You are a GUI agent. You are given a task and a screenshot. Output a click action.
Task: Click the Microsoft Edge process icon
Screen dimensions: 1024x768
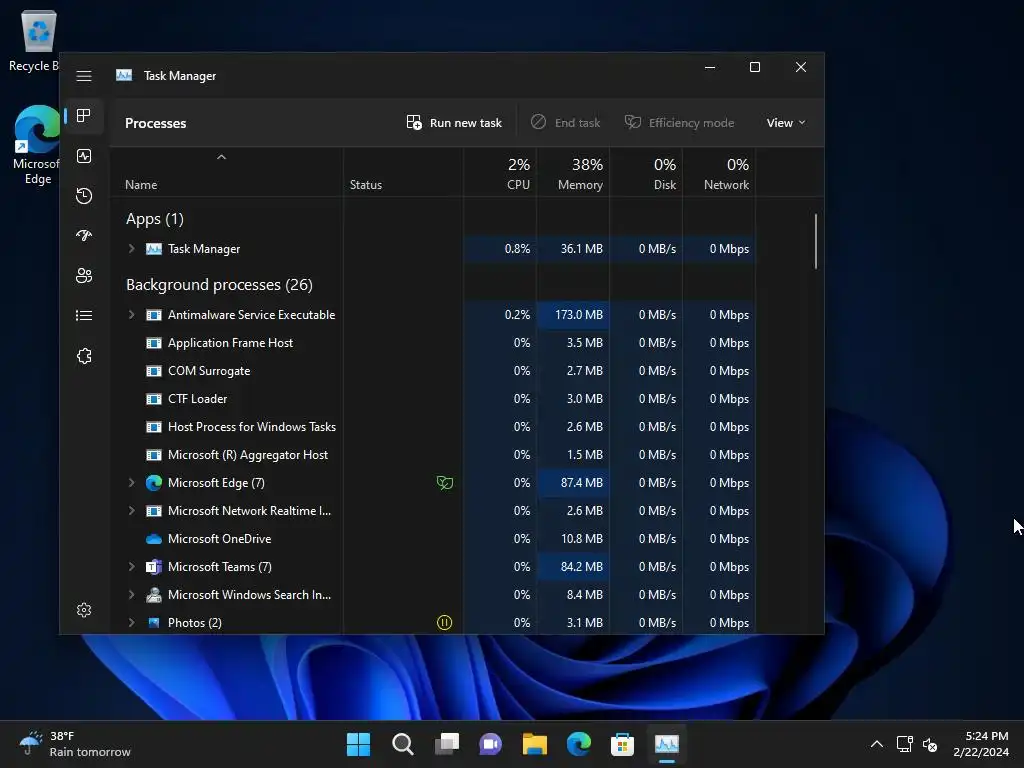(x=153, y=483)
